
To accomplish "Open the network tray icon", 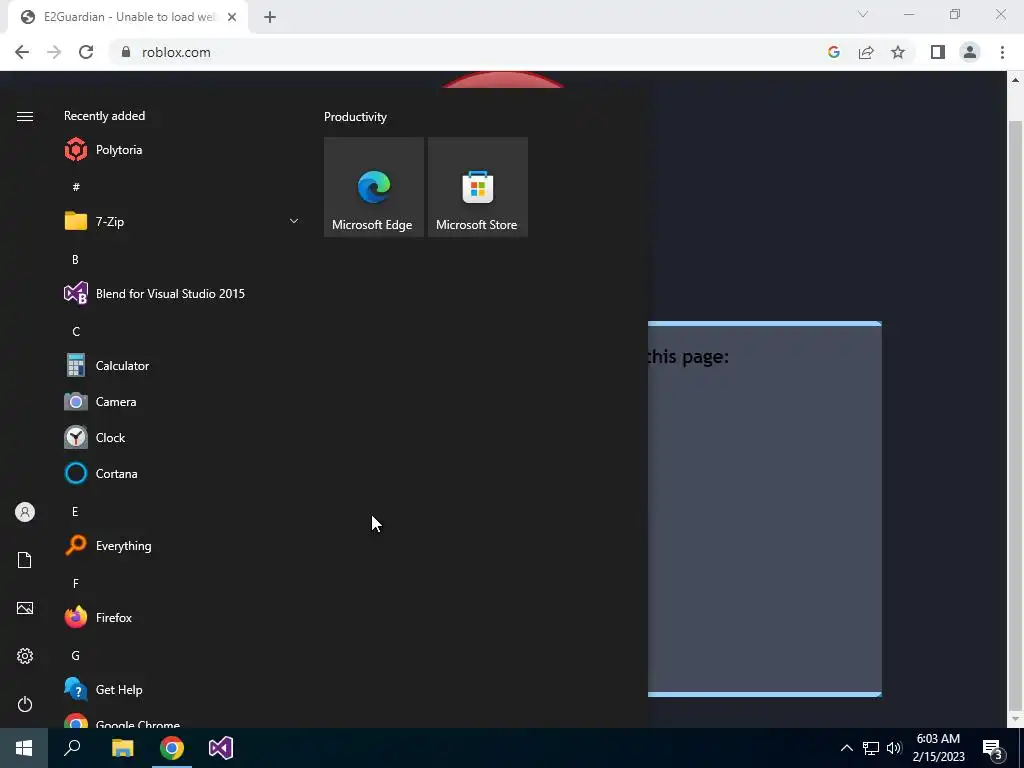I will pos(871,748).
